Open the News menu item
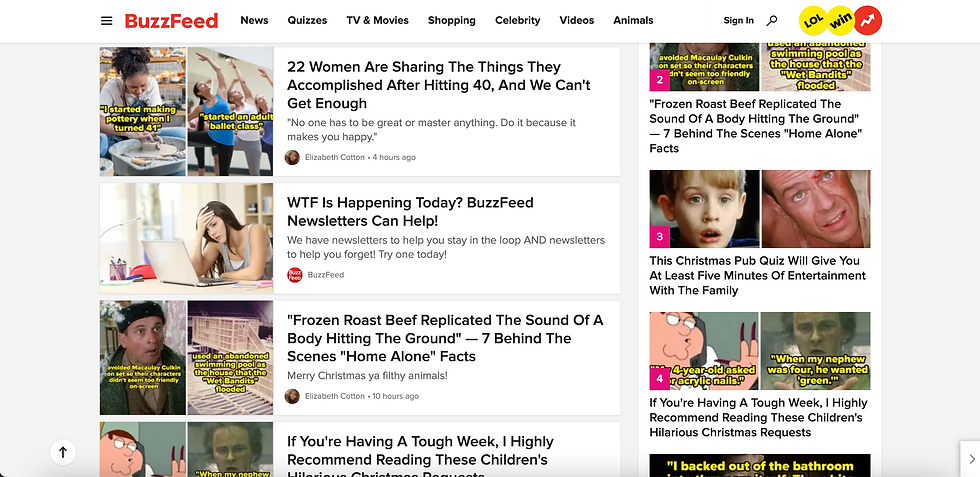Image resolution: width=980 pixels, height=477 pixels. (254, 21)
